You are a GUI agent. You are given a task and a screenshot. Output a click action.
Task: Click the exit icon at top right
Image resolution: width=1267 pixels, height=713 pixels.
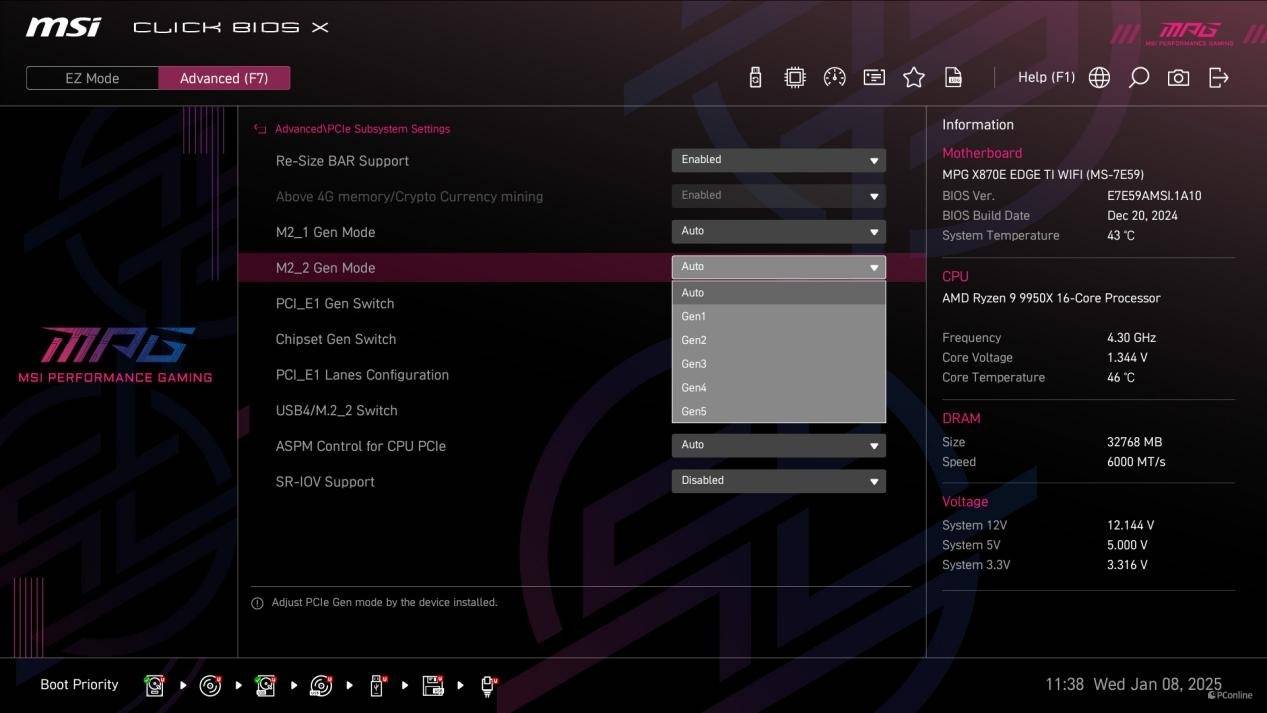click(1218, 78)
